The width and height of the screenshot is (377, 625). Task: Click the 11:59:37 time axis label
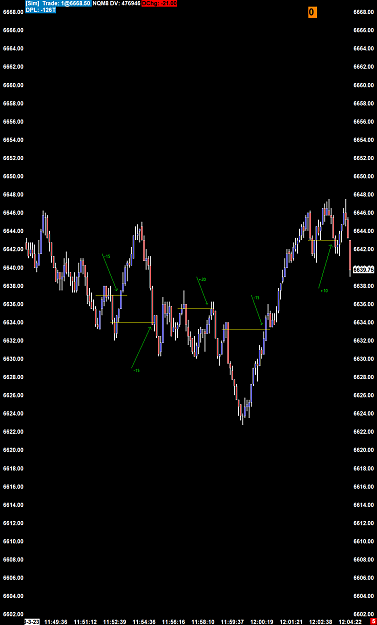pyautogui.click(x=233, y=622)
